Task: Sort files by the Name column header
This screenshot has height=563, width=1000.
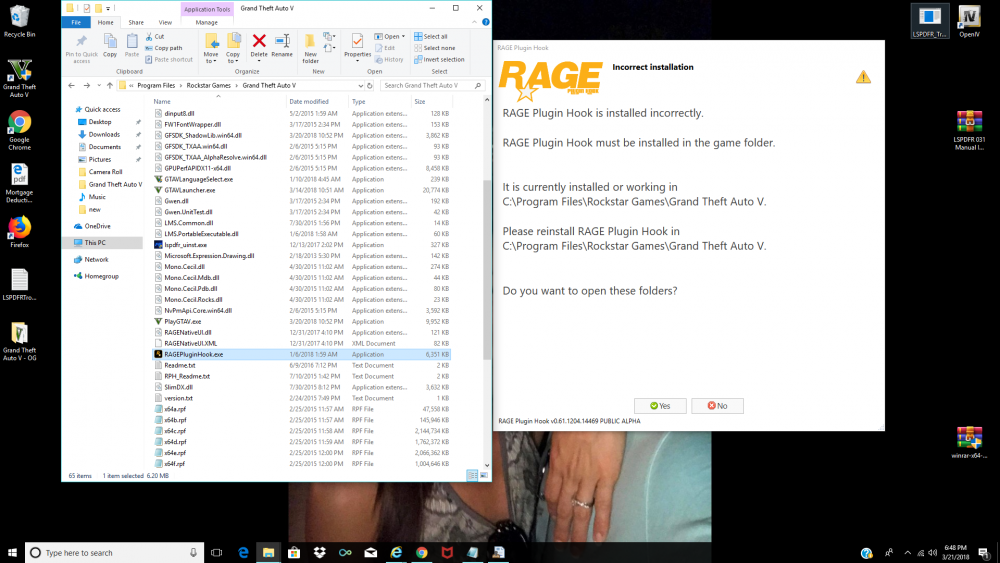Action: pos(162,101)
